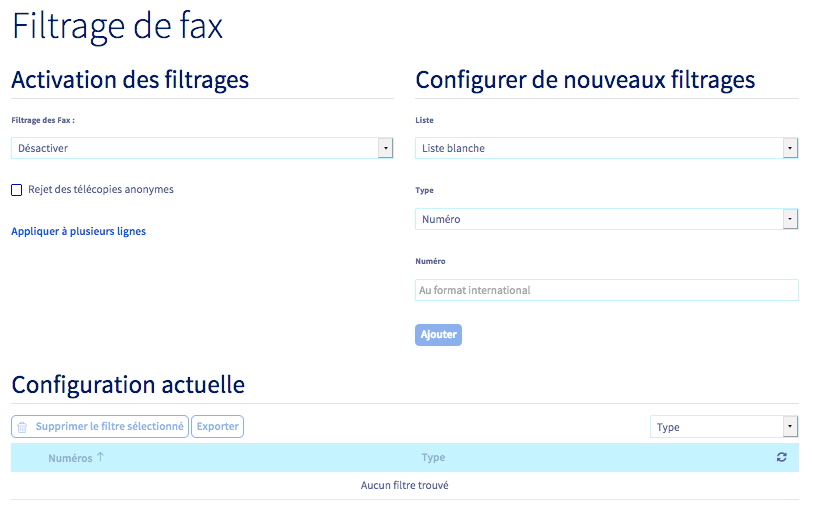The width and height of the screenshot is (814, 517).
Task: Click Supprimer le filtre sélectionné
Action: [x=109, y=427]
